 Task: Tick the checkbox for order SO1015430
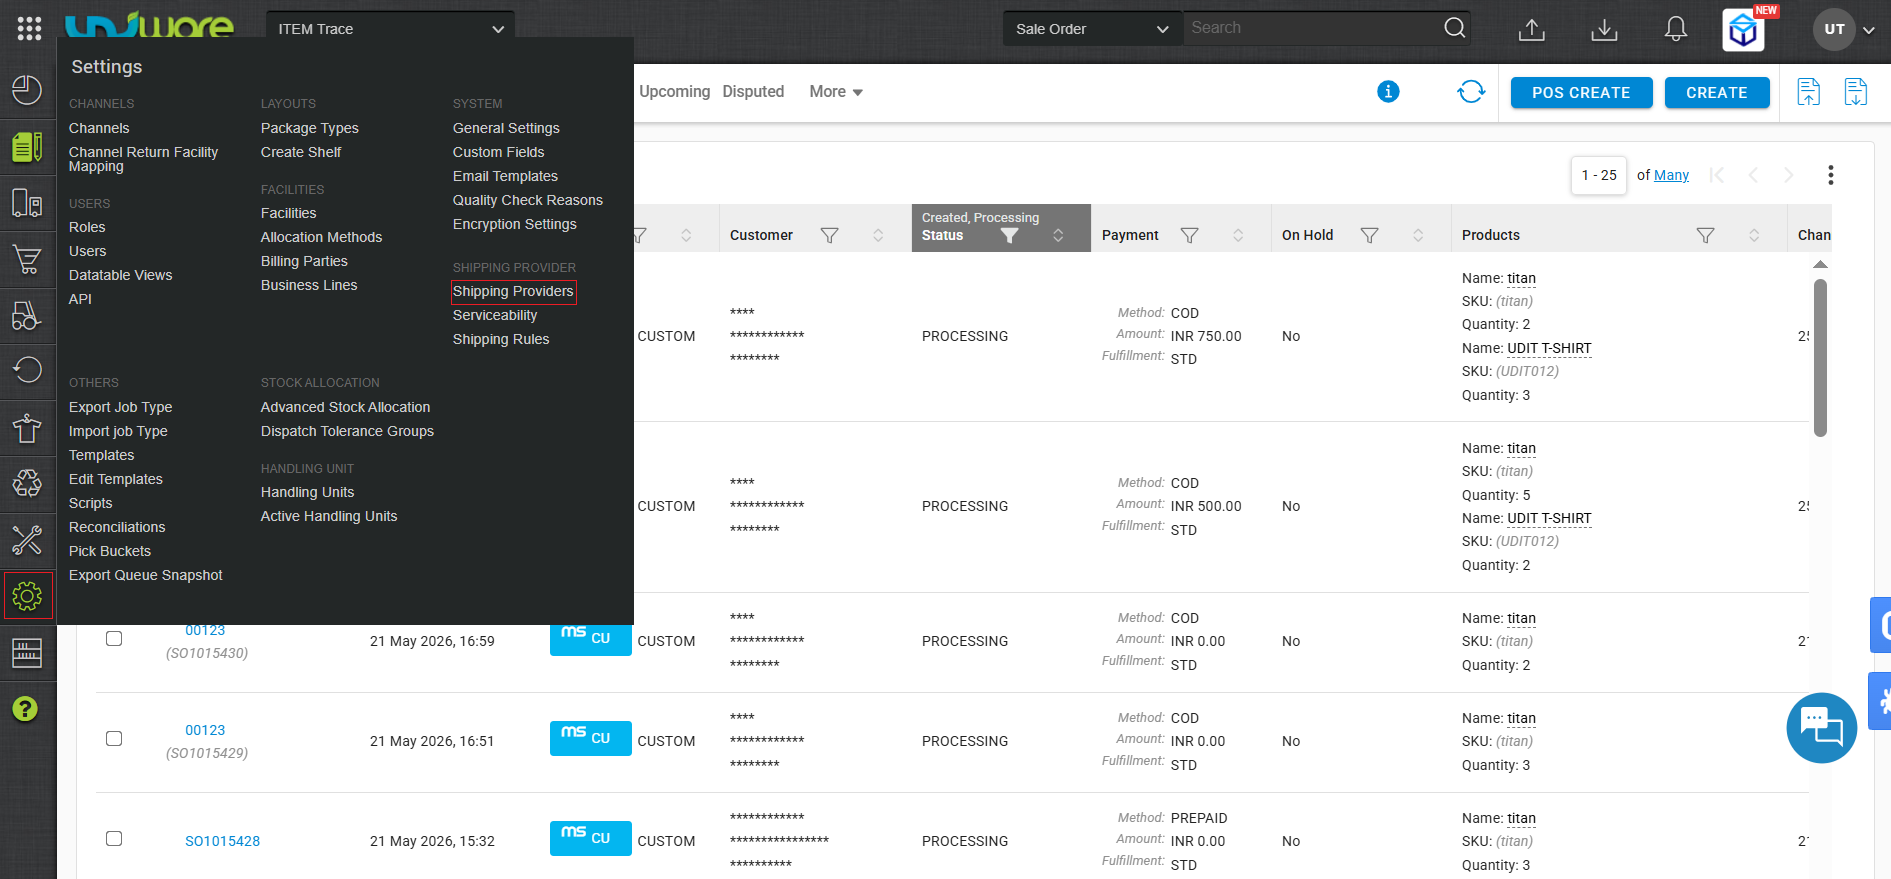coord(114,638)
